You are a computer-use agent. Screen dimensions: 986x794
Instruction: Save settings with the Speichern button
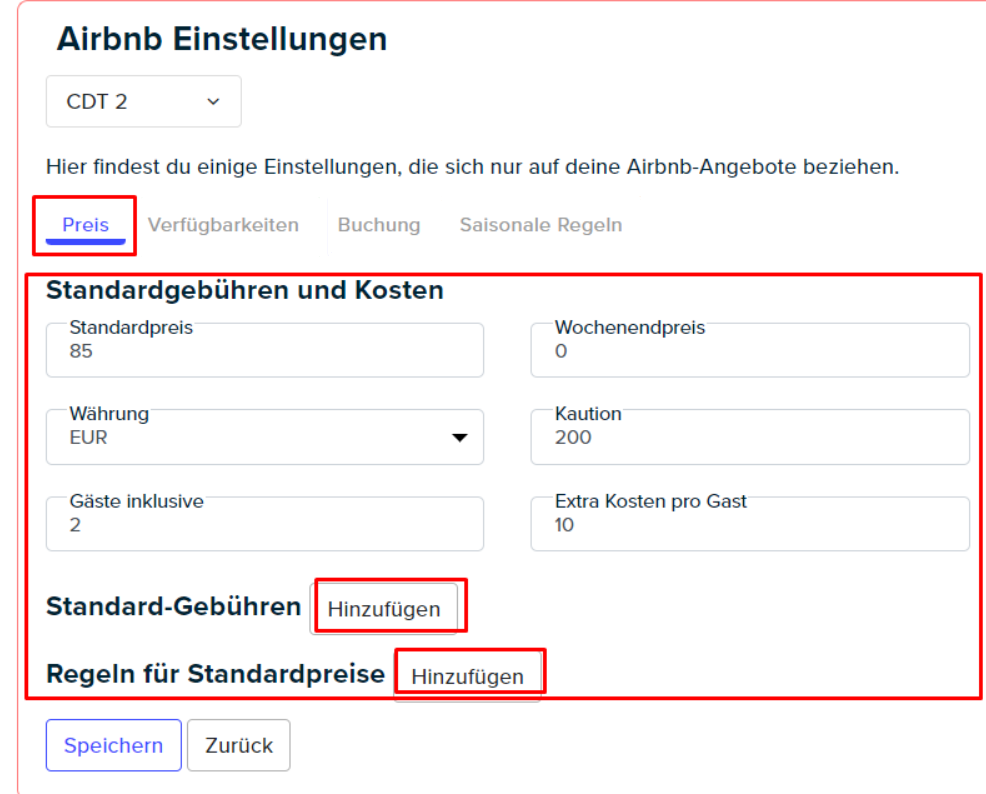pyautogui.click(x=113, y=745)
